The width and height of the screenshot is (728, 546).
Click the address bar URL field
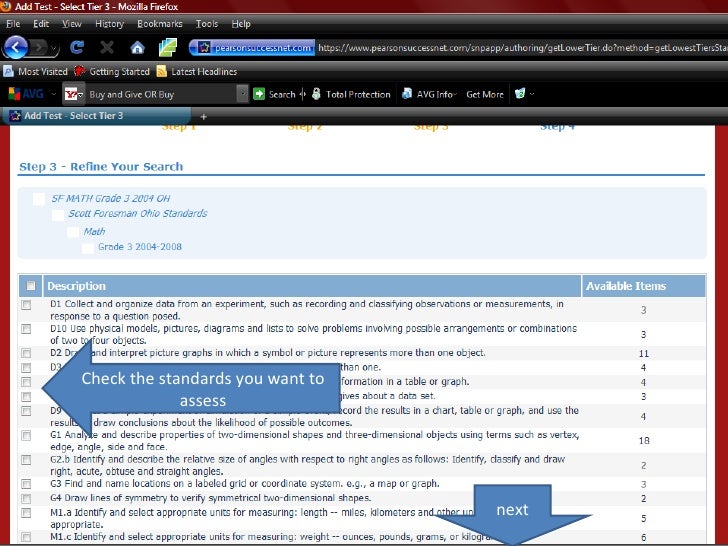click(522, 47)
